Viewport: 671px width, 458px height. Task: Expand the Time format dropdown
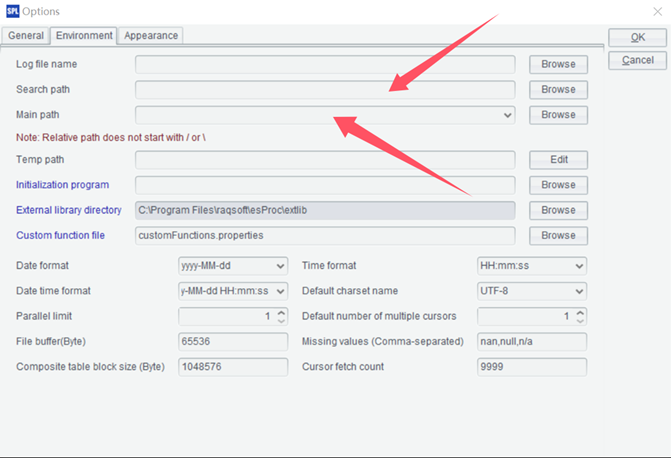pos(578,266)
